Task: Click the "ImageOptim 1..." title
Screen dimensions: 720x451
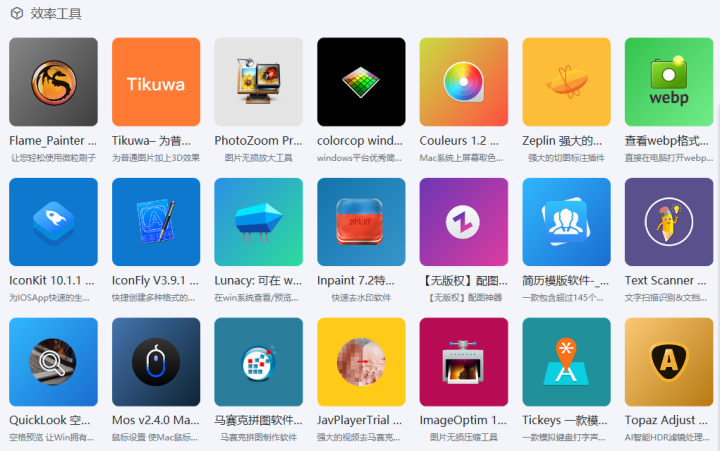Action: [x=463, y=420]
